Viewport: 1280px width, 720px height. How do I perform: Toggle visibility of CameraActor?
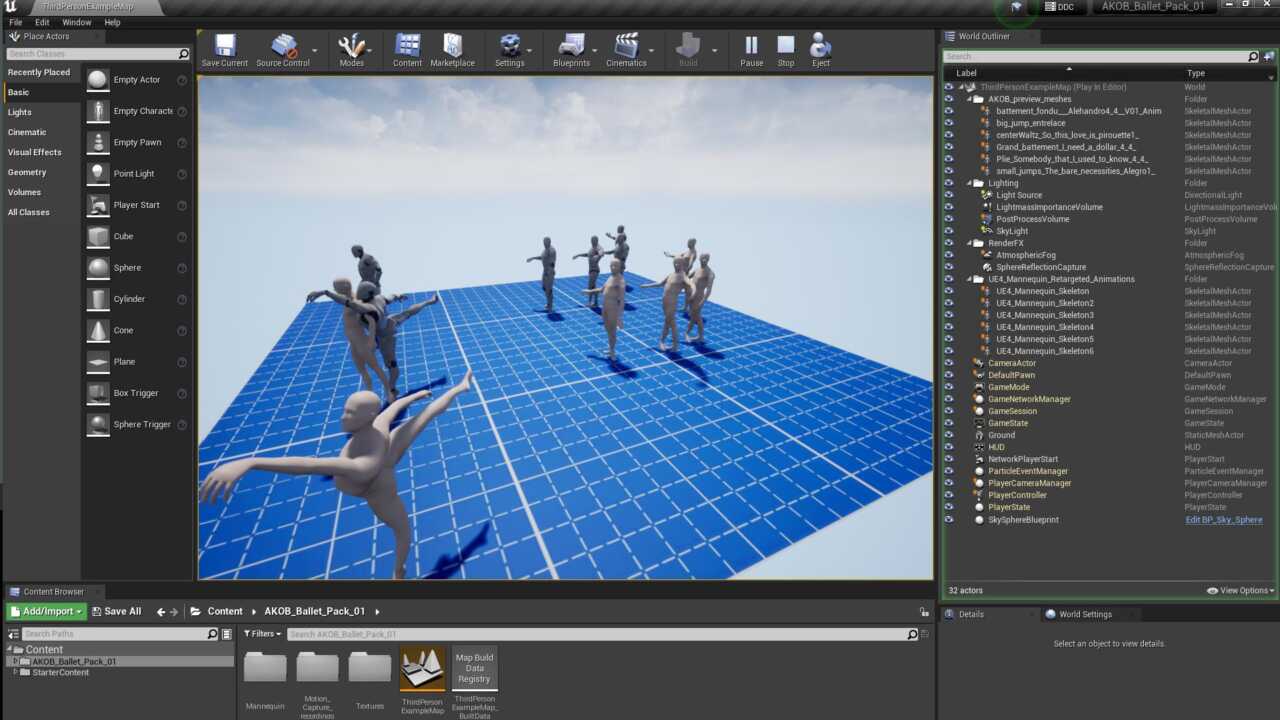(949, 363)
